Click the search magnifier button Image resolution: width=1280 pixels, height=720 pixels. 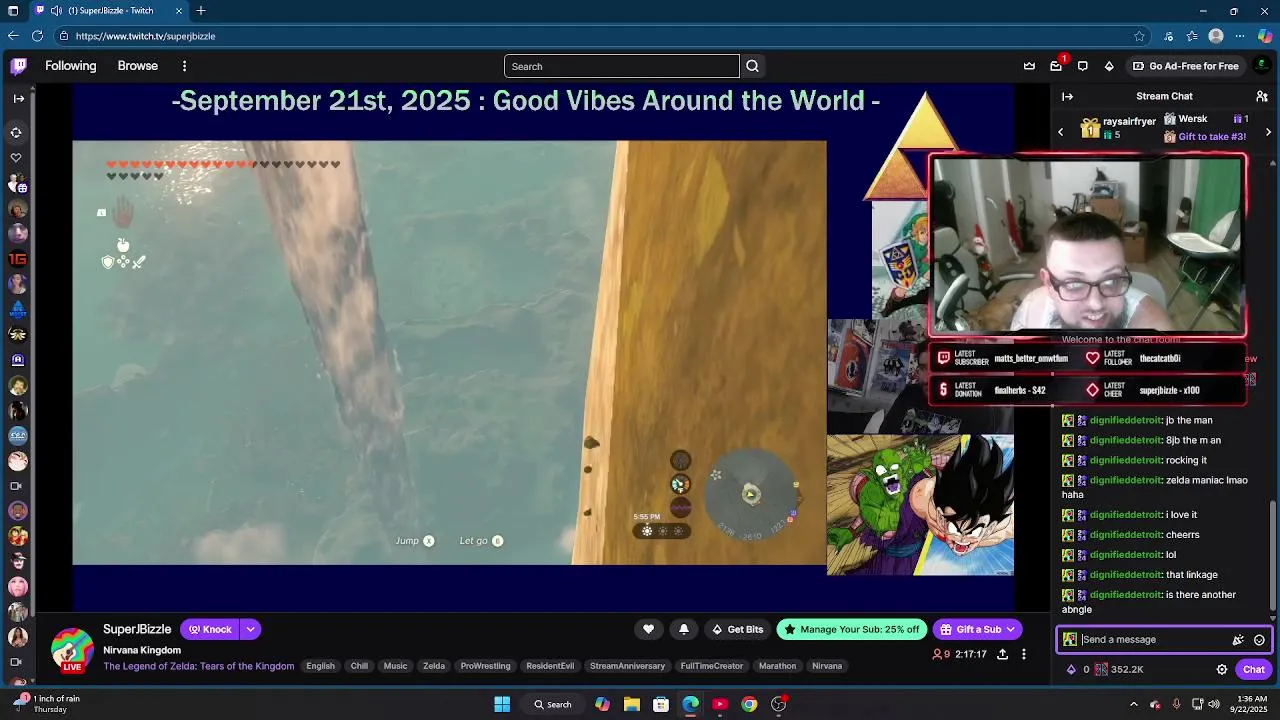(x=752, y=66)
